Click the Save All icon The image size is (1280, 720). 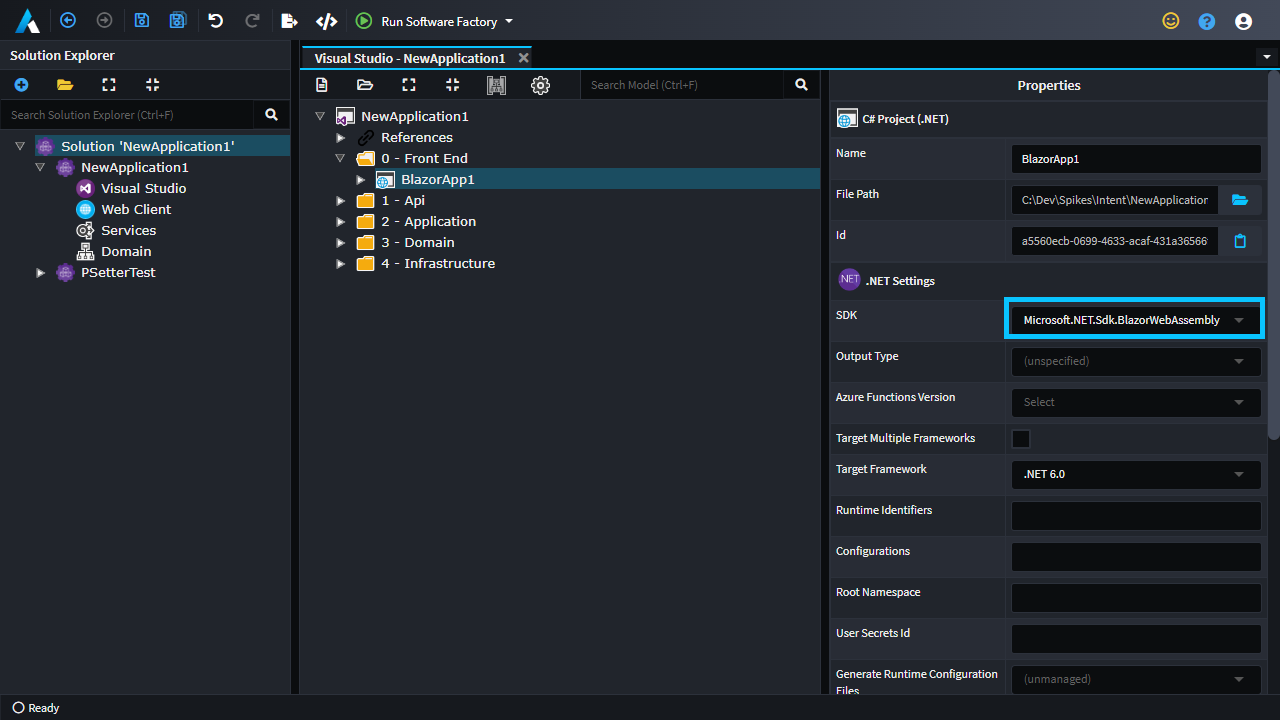pyautogui.click(x=178, y=20)
